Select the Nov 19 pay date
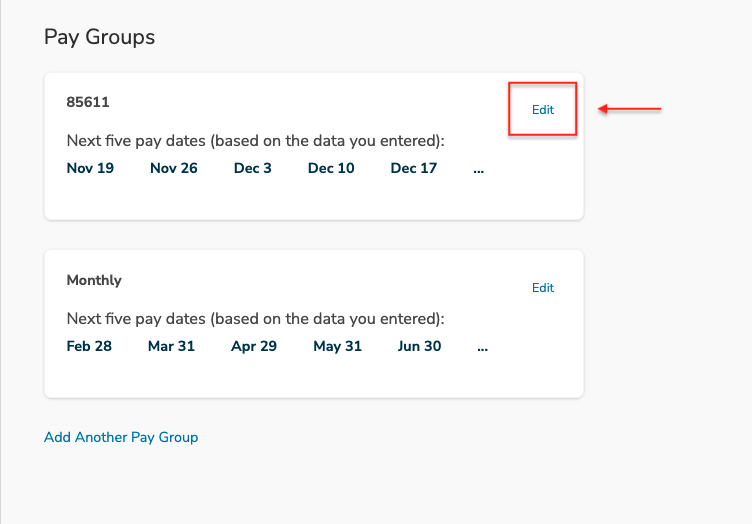This screenshot has height=524, width=752. point(90,168)
